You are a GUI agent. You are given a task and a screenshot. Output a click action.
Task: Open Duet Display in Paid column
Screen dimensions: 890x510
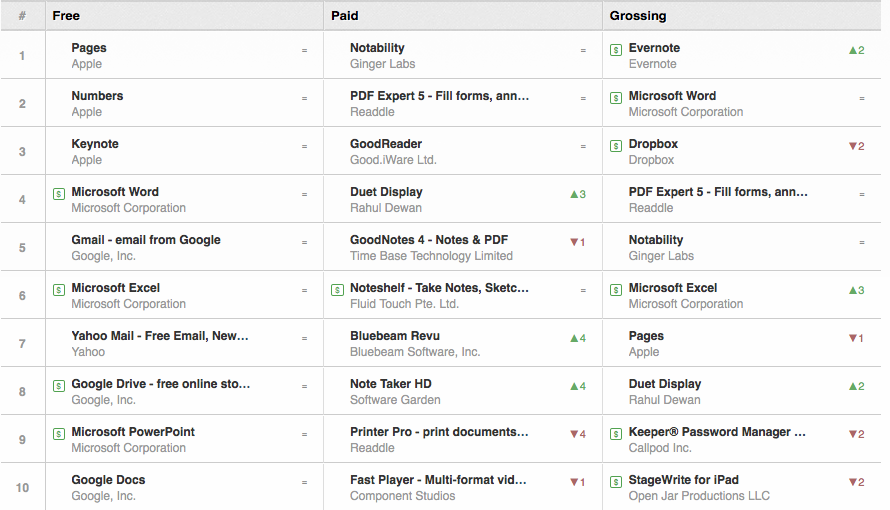point(387,192)
